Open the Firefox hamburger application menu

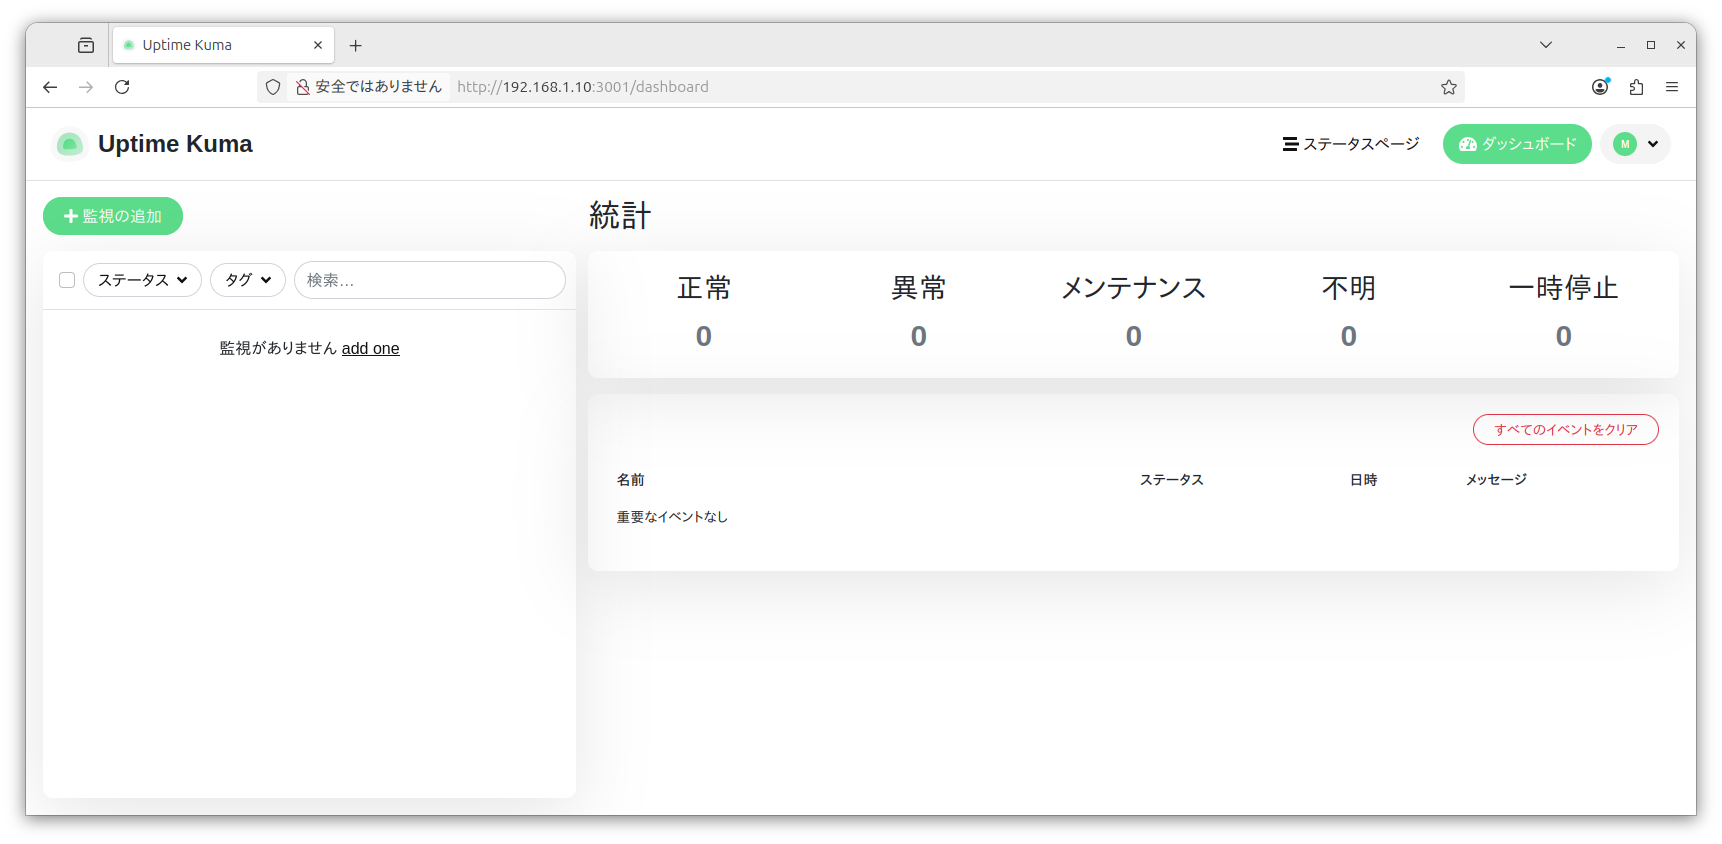pos(1672,87)
